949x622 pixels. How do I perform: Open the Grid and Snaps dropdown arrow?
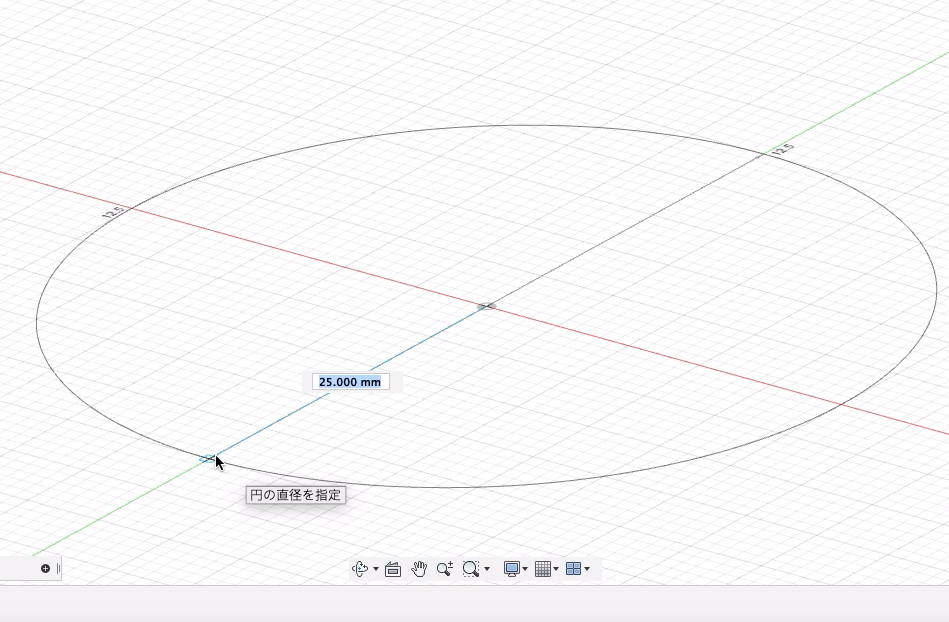(x=556, y=569)
